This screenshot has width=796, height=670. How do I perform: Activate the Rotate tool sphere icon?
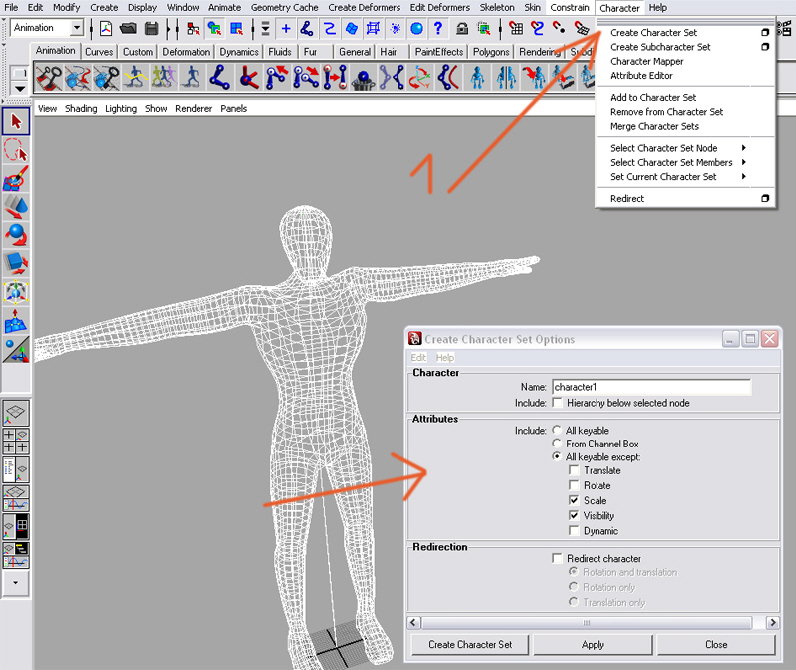16,236
